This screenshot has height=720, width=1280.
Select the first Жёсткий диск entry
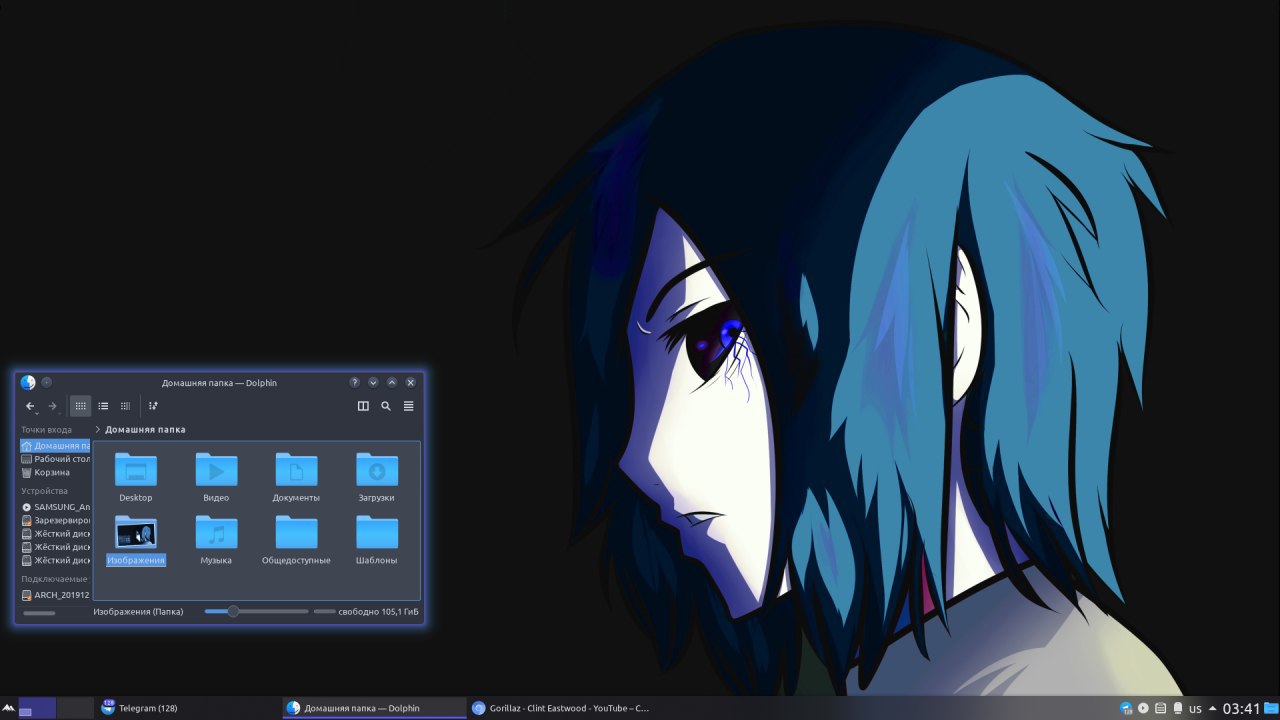(56, 534)
